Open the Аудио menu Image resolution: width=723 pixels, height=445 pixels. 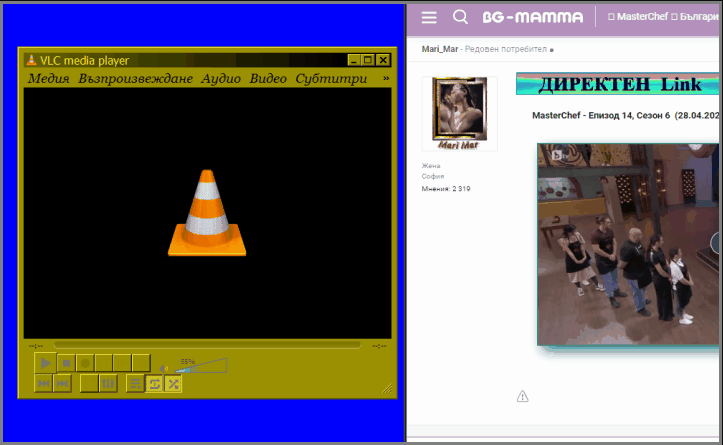[221, 79]
